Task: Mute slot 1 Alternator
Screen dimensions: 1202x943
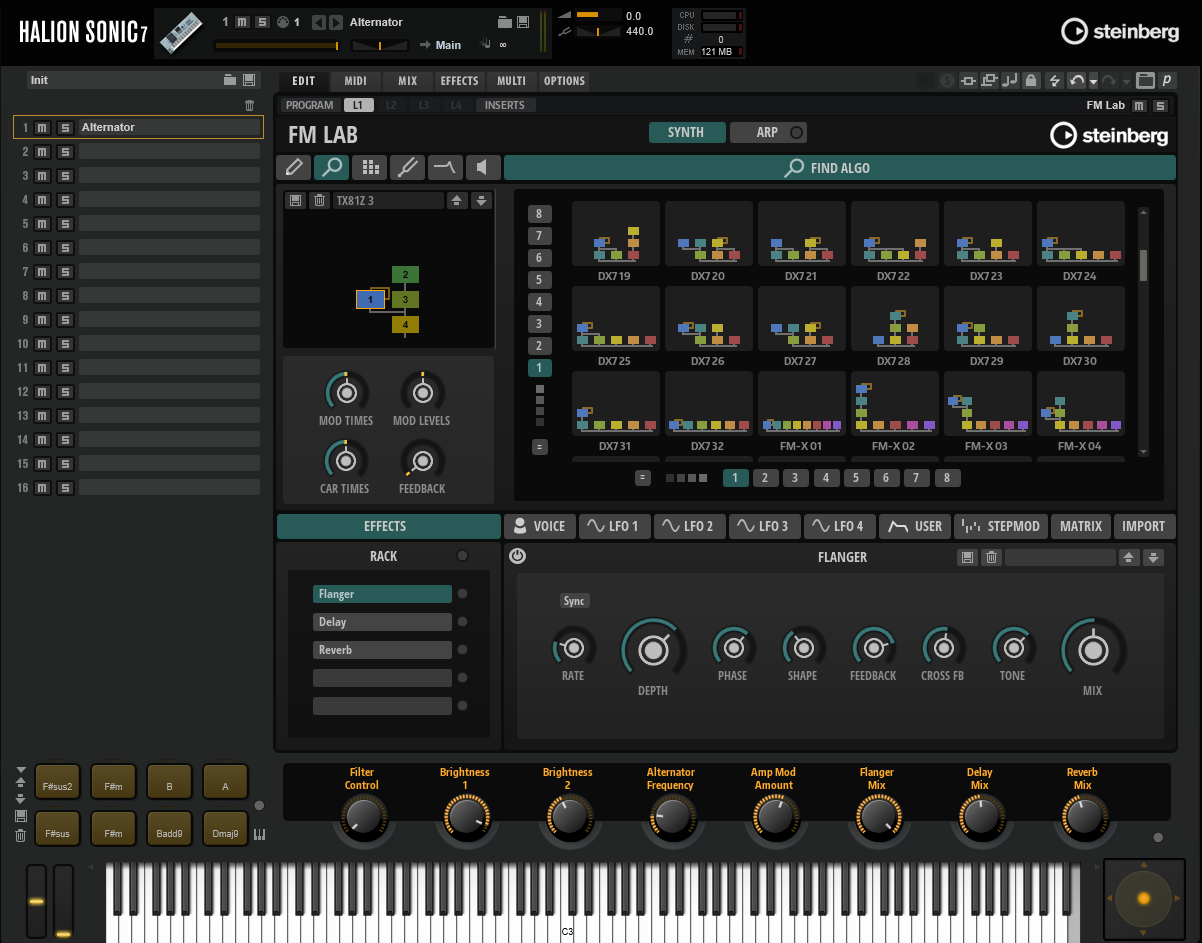Action: (x=42, y=128)
